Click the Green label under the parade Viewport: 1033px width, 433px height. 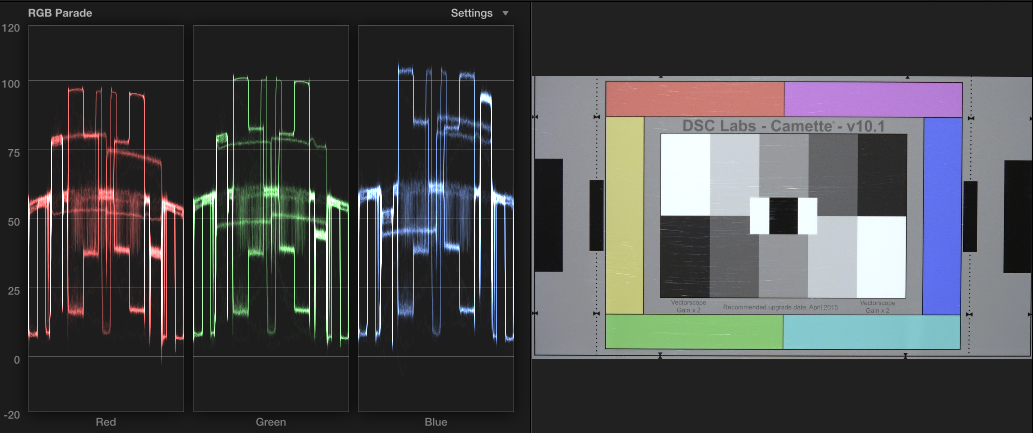271,422
